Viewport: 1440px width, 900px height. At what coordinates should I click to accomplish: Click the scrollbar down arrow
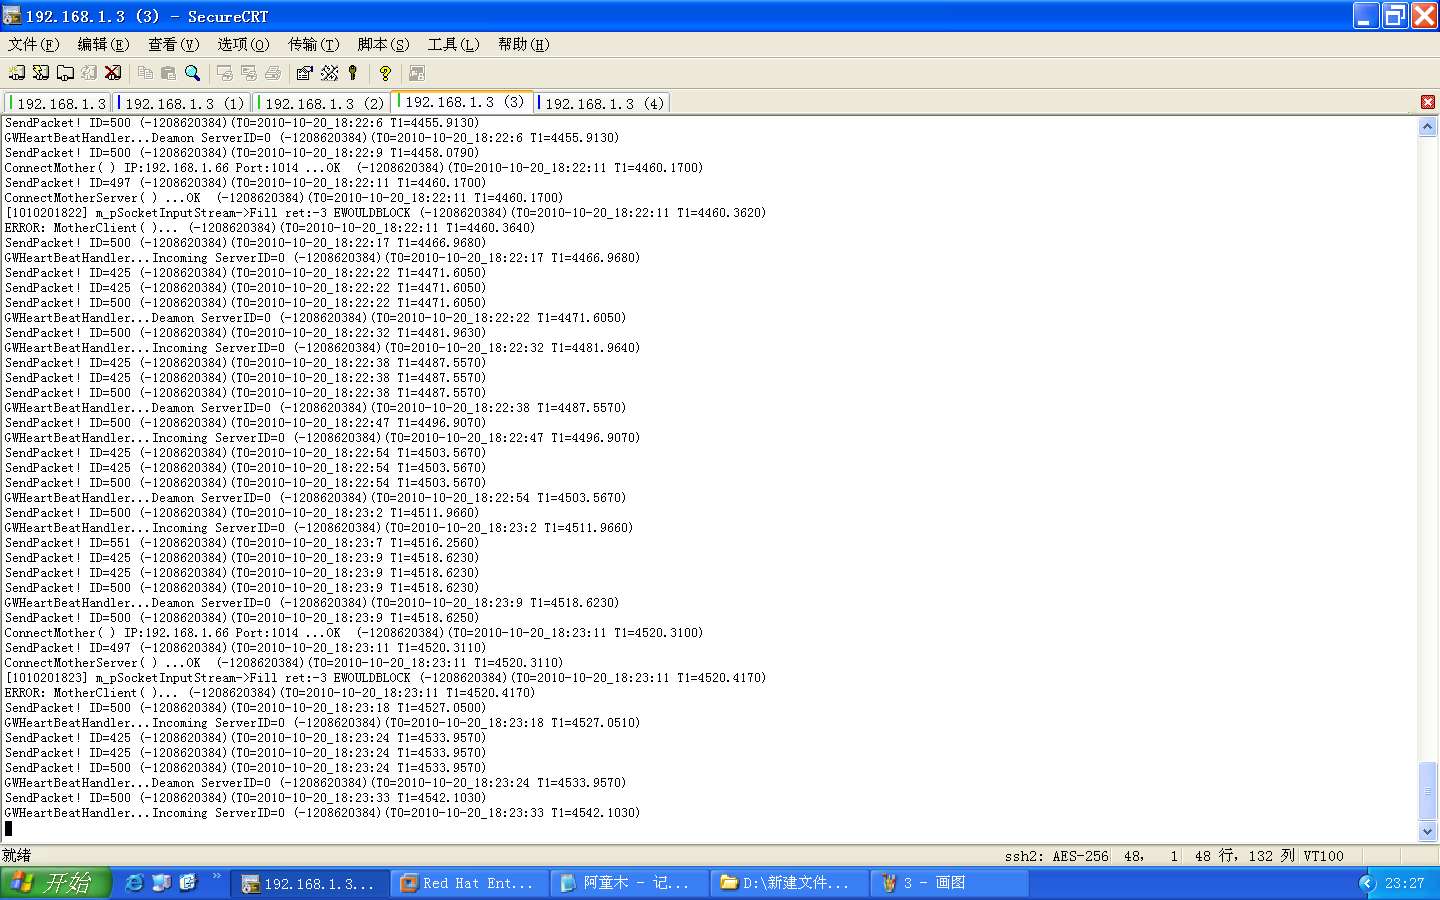[x=1428, y=831]
